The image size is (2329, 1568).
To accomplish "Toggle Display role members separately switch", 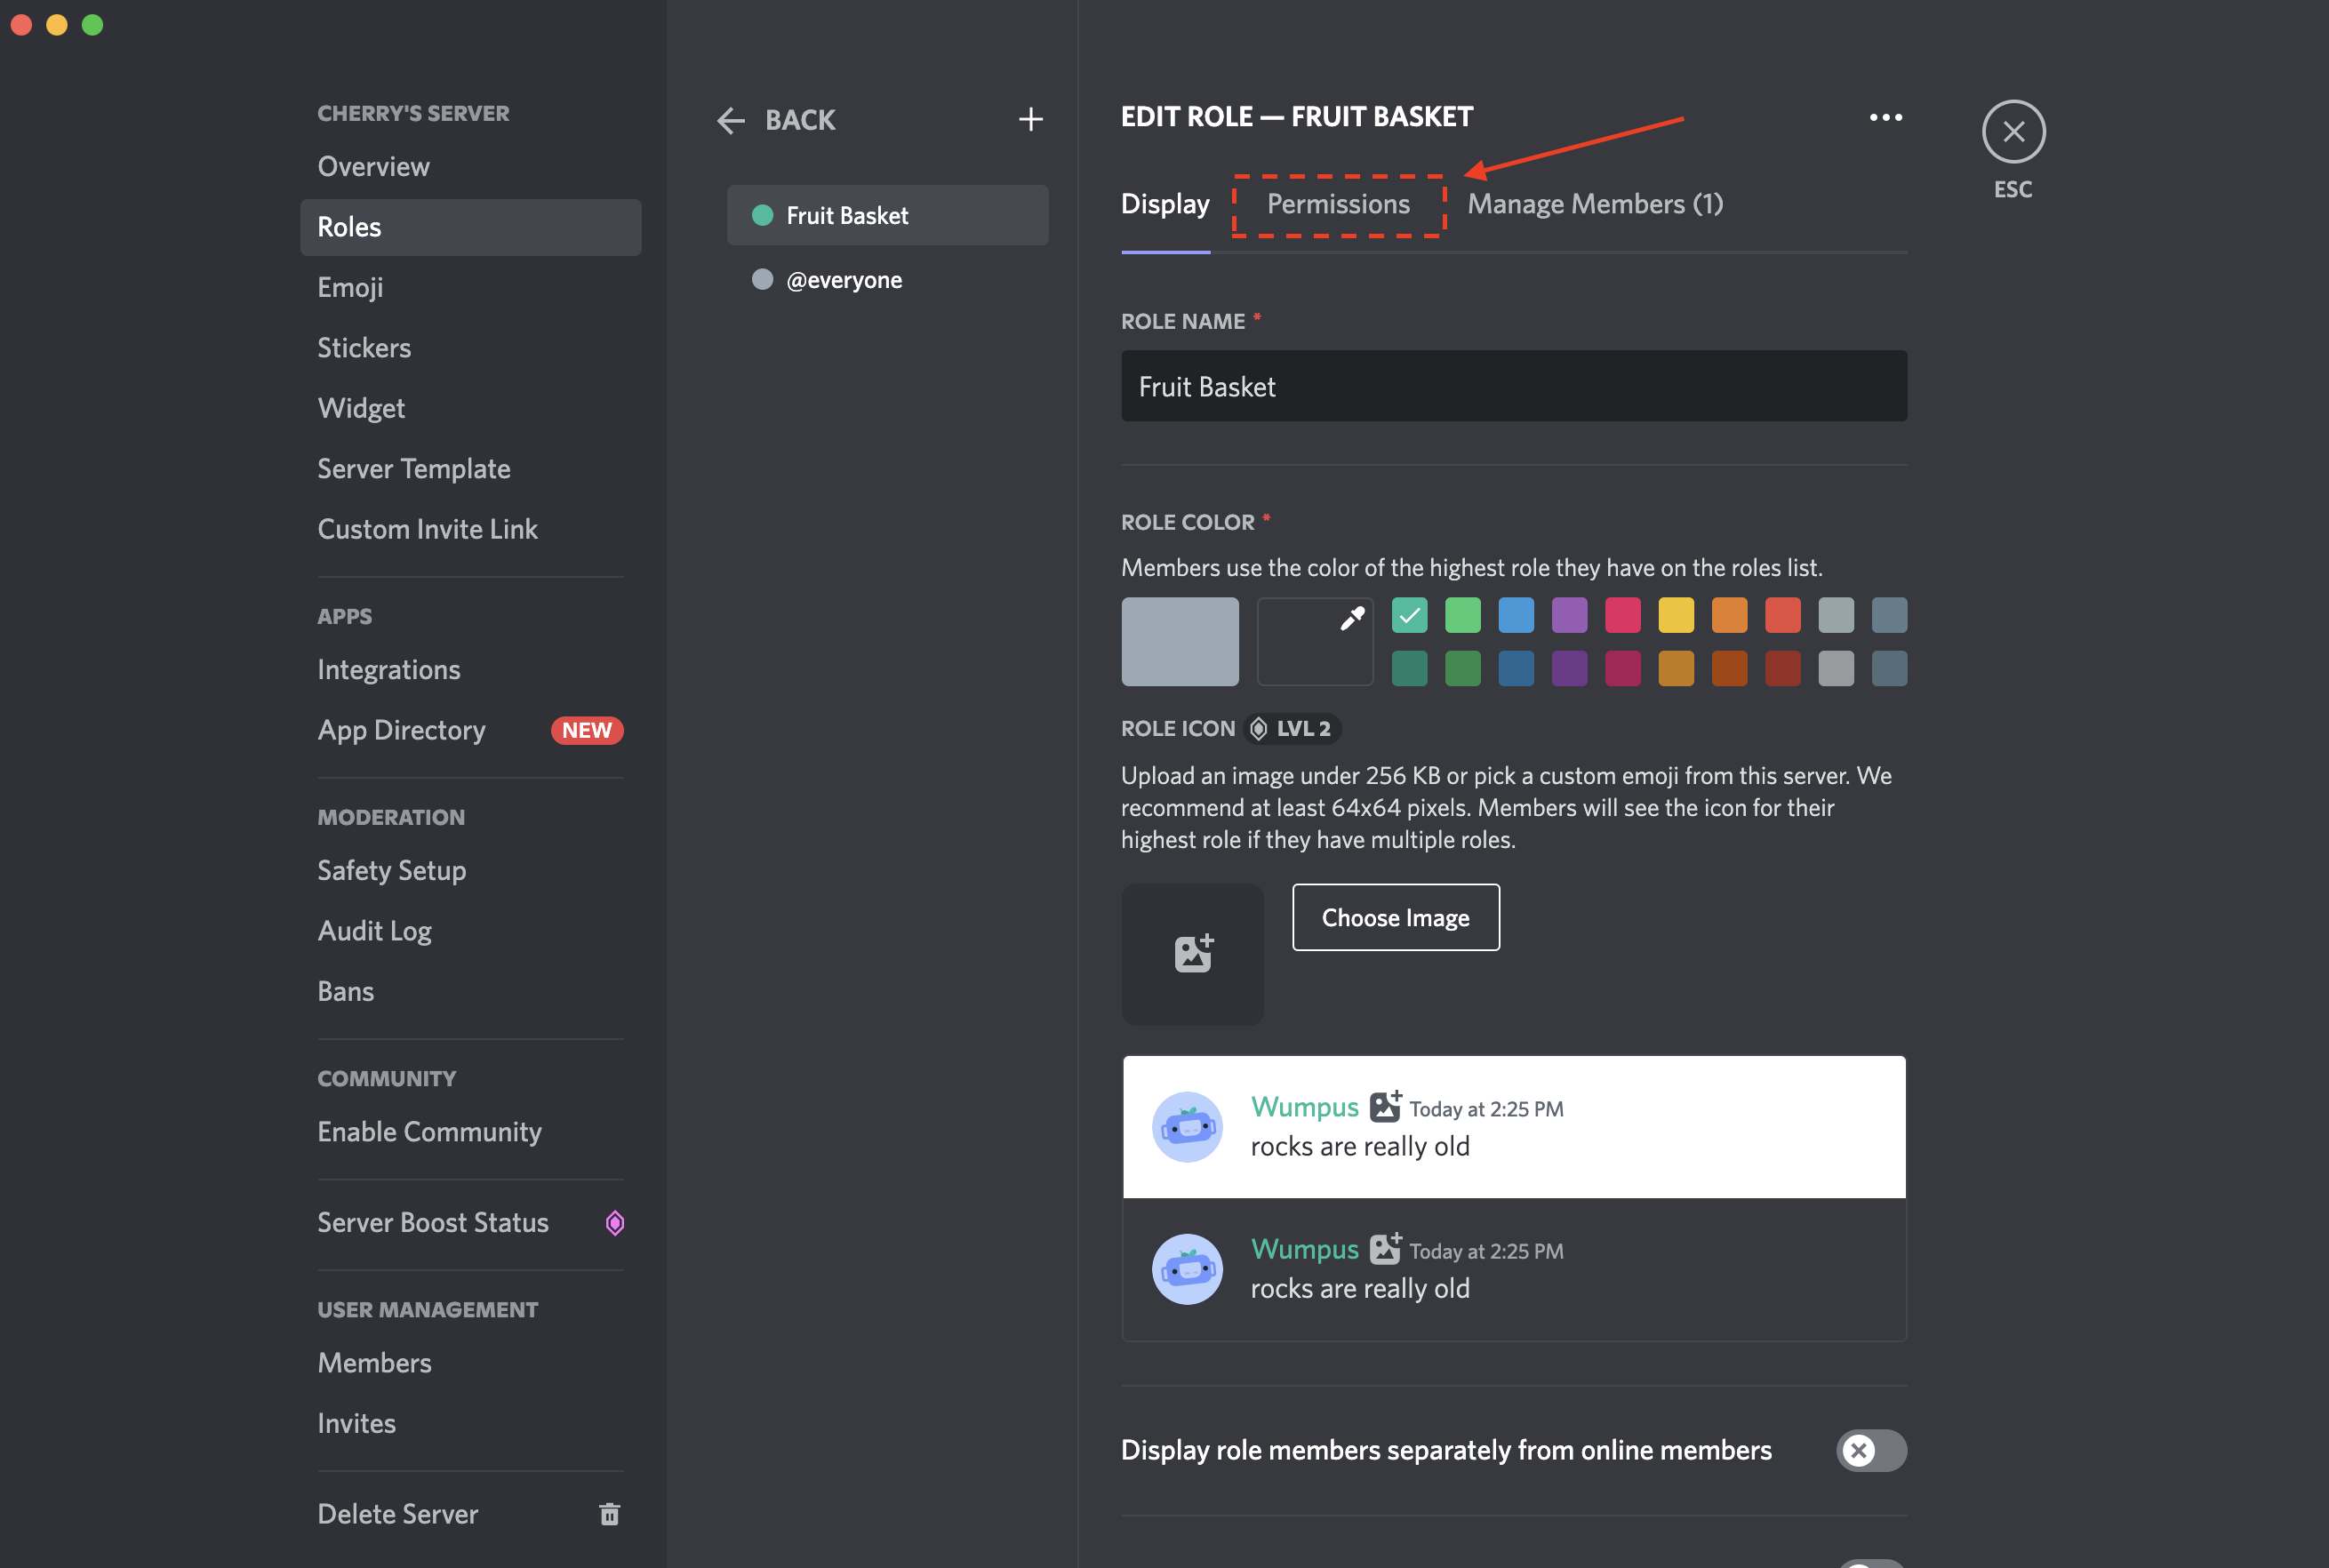I will point(1869,1447).
